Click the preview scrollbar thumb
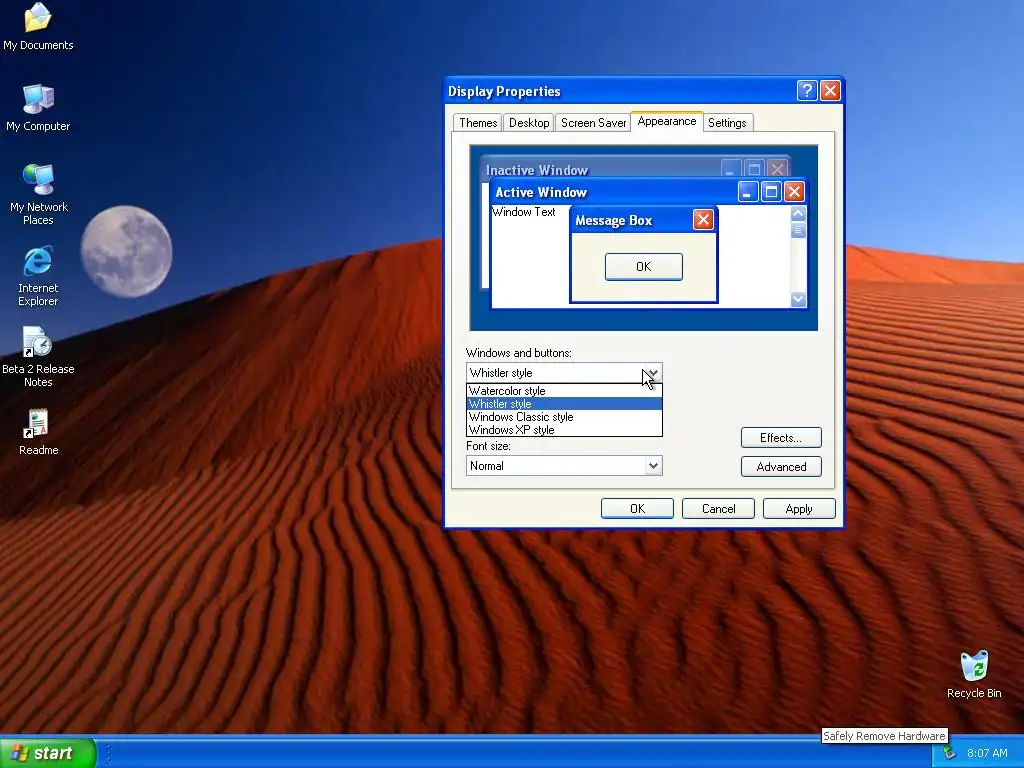1024x768 pixels. pyautogui.click(x=798, y=230)
